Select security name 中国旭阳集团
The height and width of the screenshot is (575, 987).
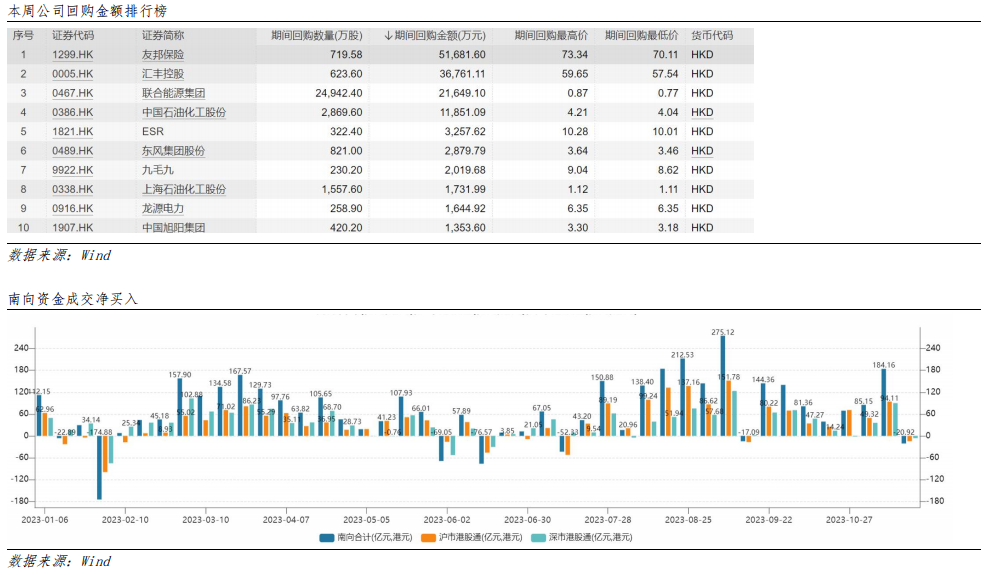[x=174, y=228]
